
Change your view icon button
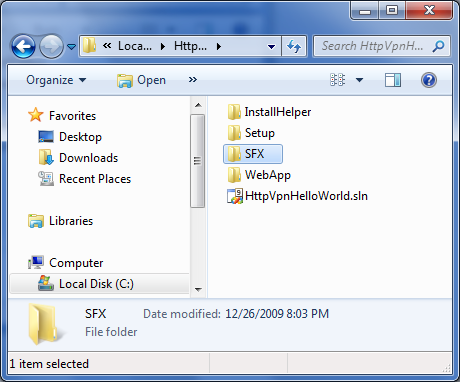tap(337, 80)
